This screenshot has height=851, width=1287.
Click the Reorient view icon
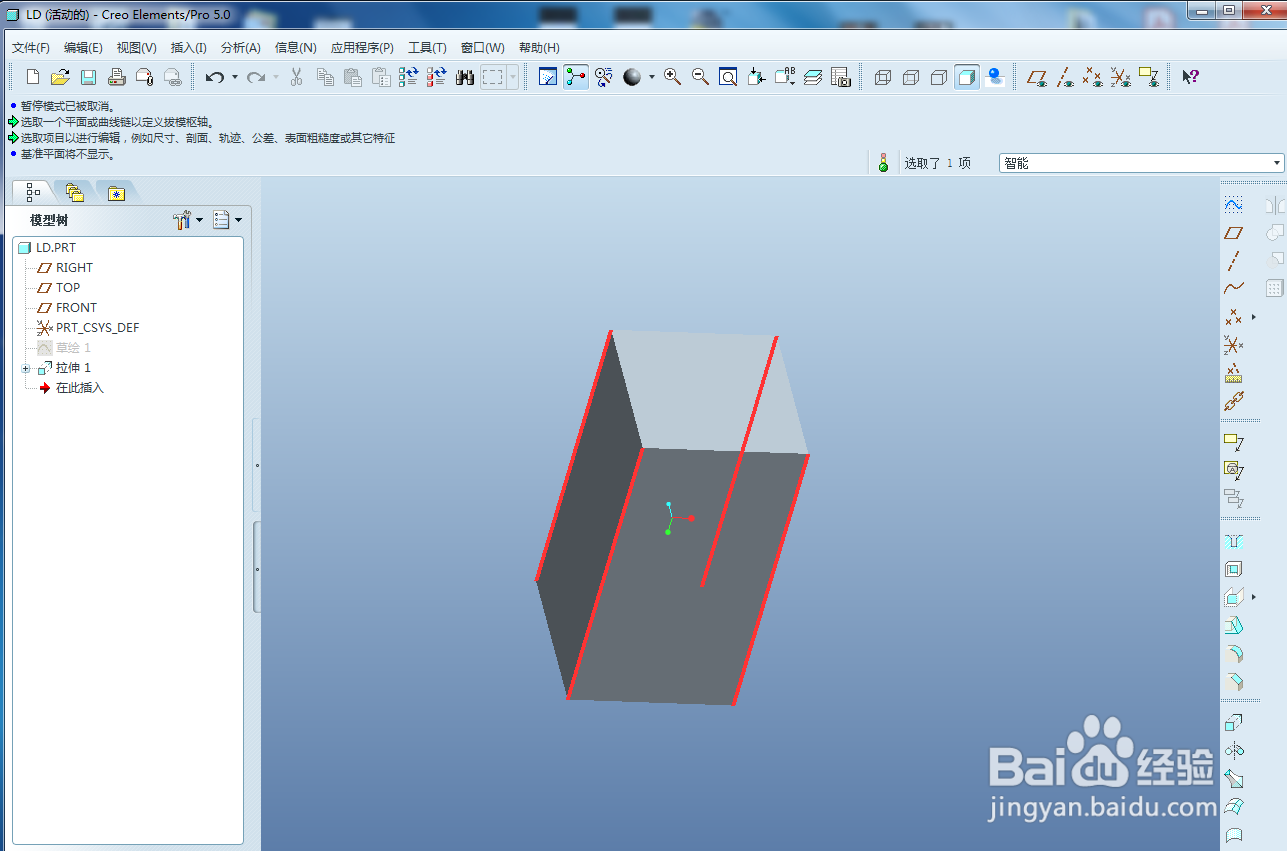pos(757,77)
